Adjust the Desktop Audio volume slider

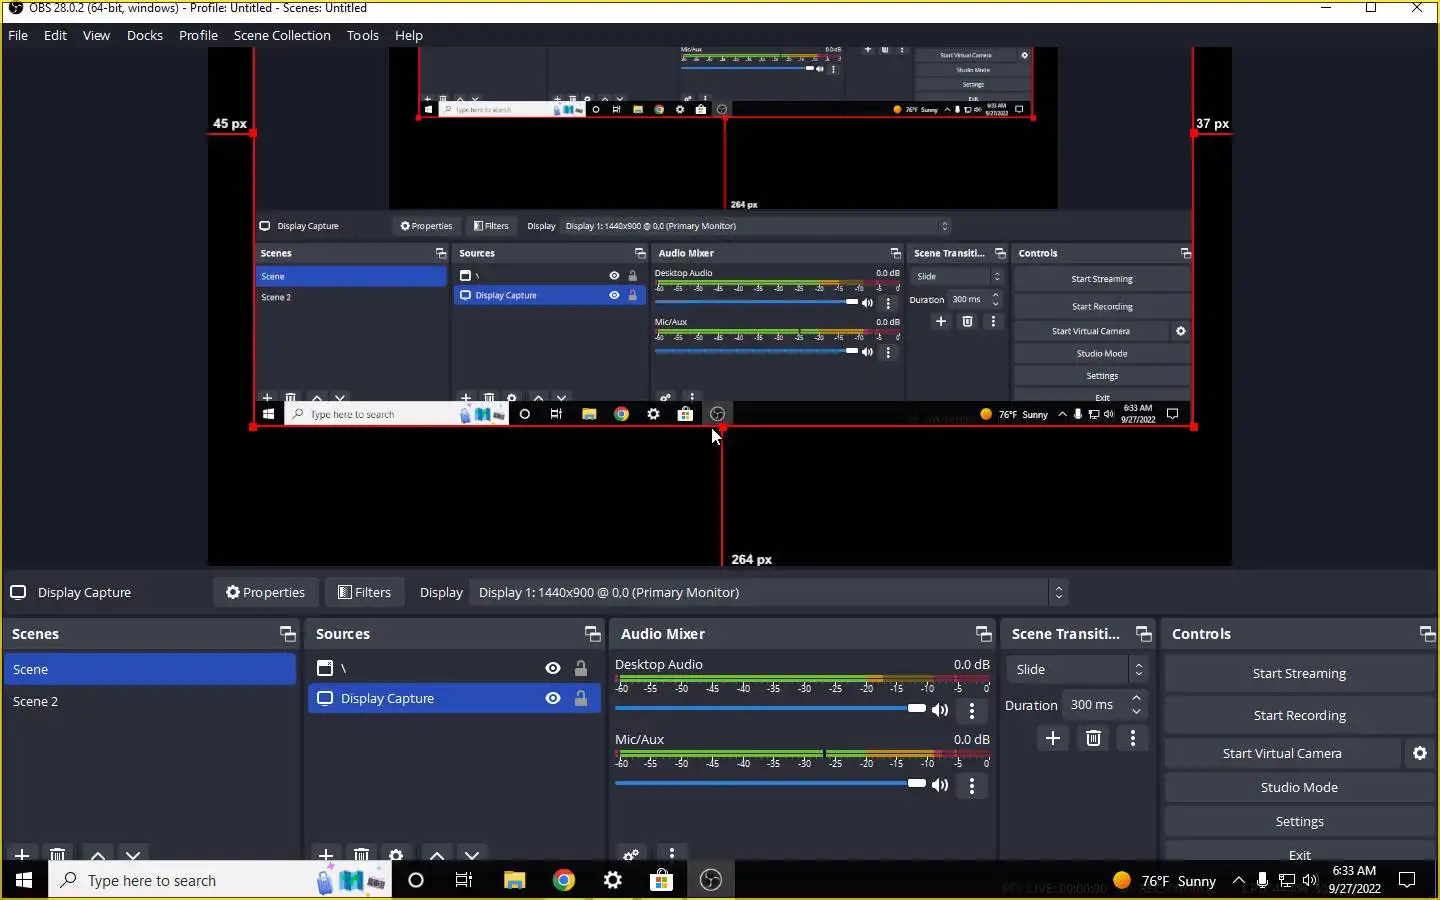(x=770, y=708)
